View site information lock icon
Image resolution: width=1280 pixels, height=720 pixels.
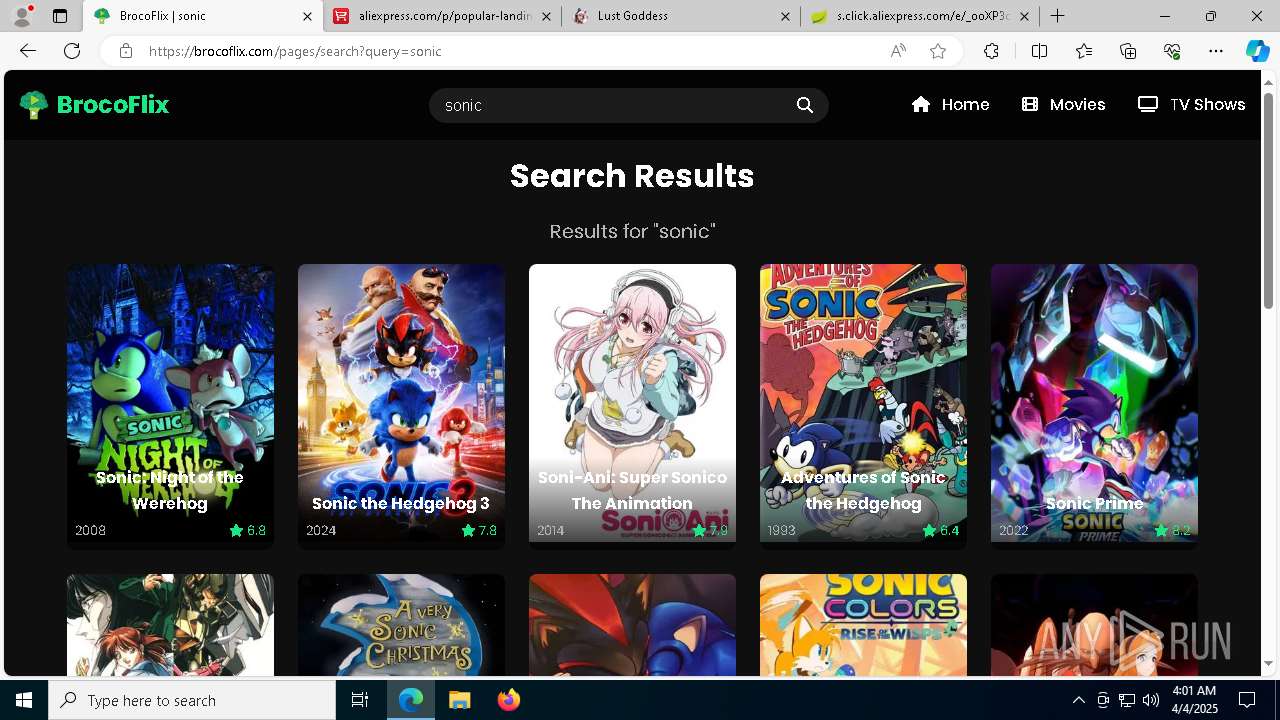(x=125, y=51)
